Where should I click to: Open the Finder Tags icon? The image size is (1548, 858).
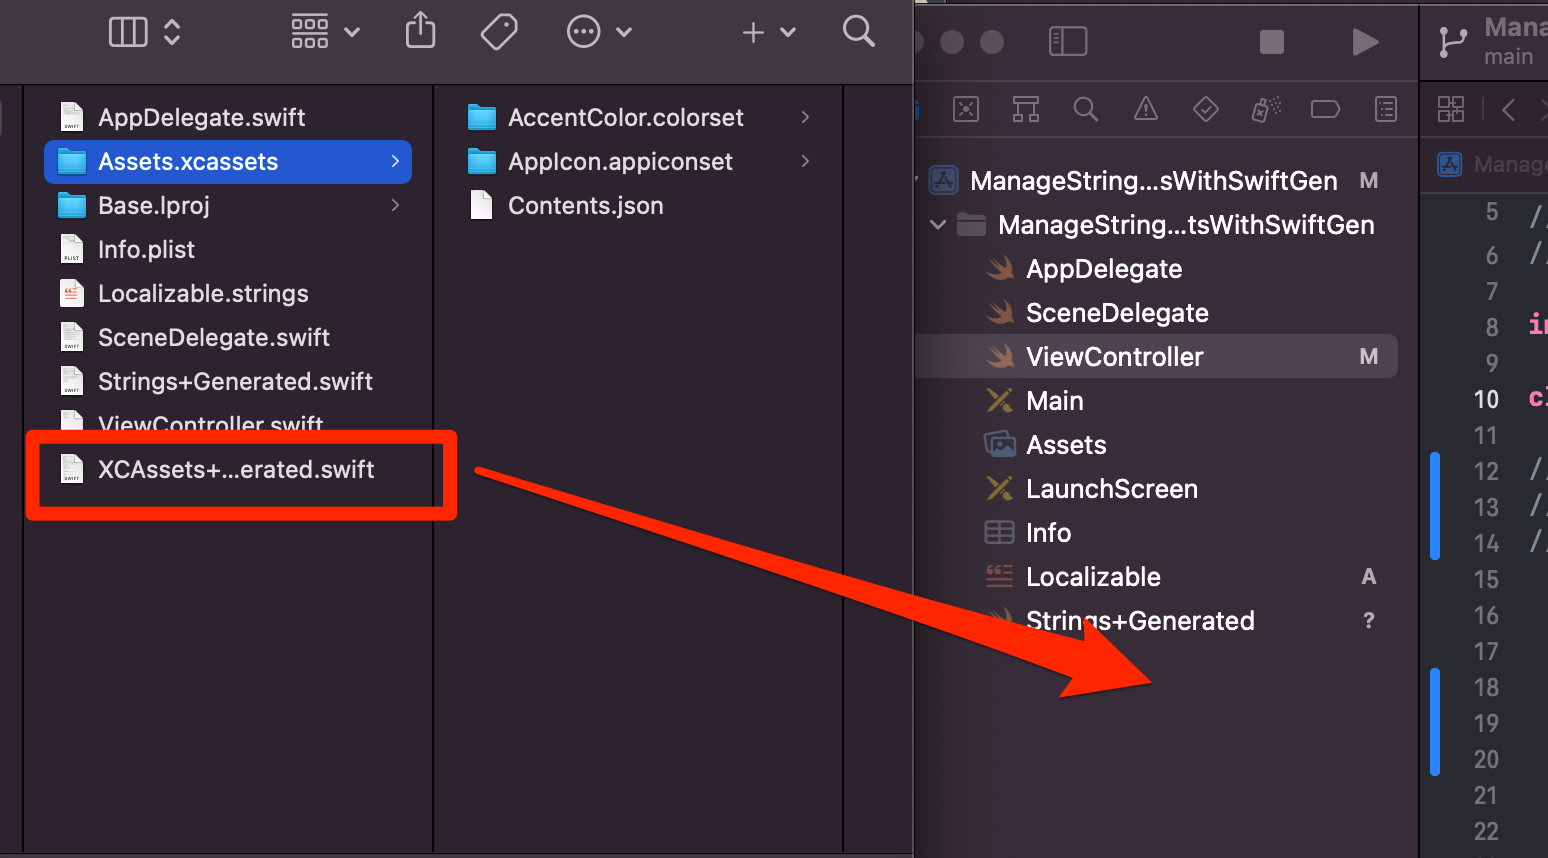click(x=499, y=32)
